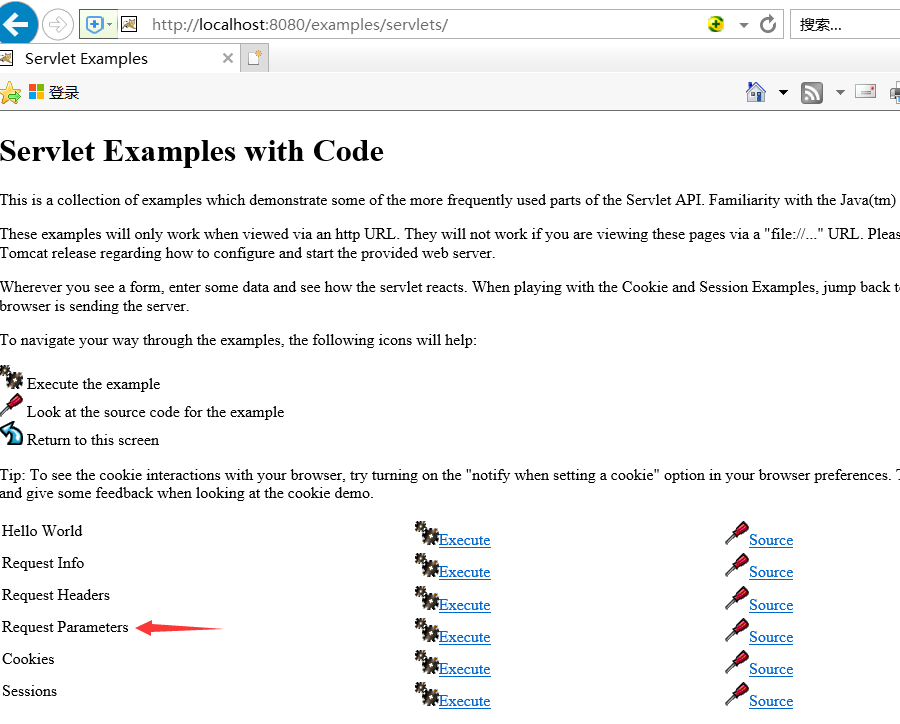The image size is (900, 724).
Task: Click the Home icon in command bar
Action: [756, 92]
